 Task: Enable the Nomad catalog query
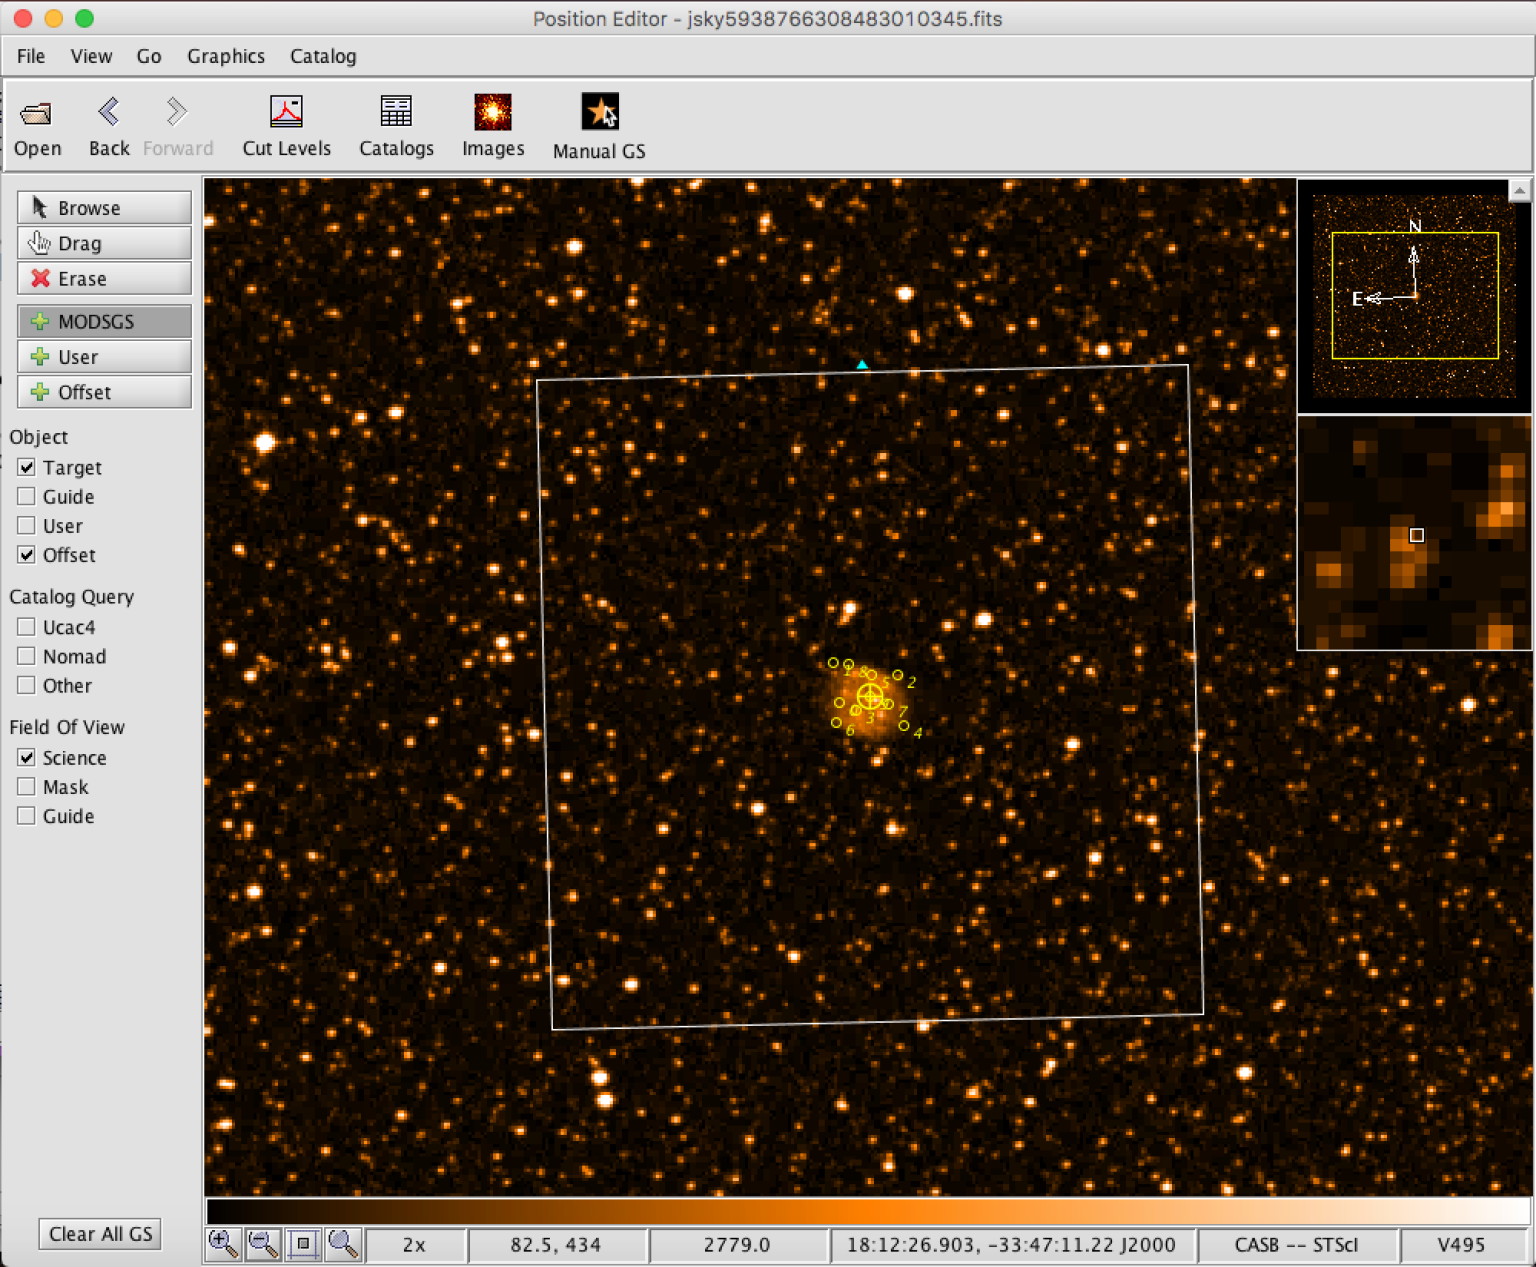[x=27, y=656]
